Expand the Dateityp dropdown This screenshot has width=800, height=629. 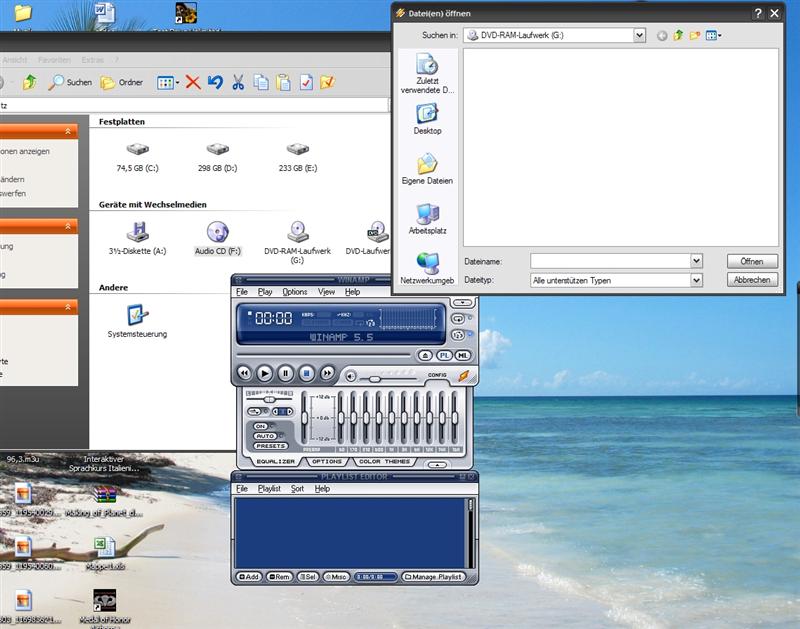click(x=696, y=280)
